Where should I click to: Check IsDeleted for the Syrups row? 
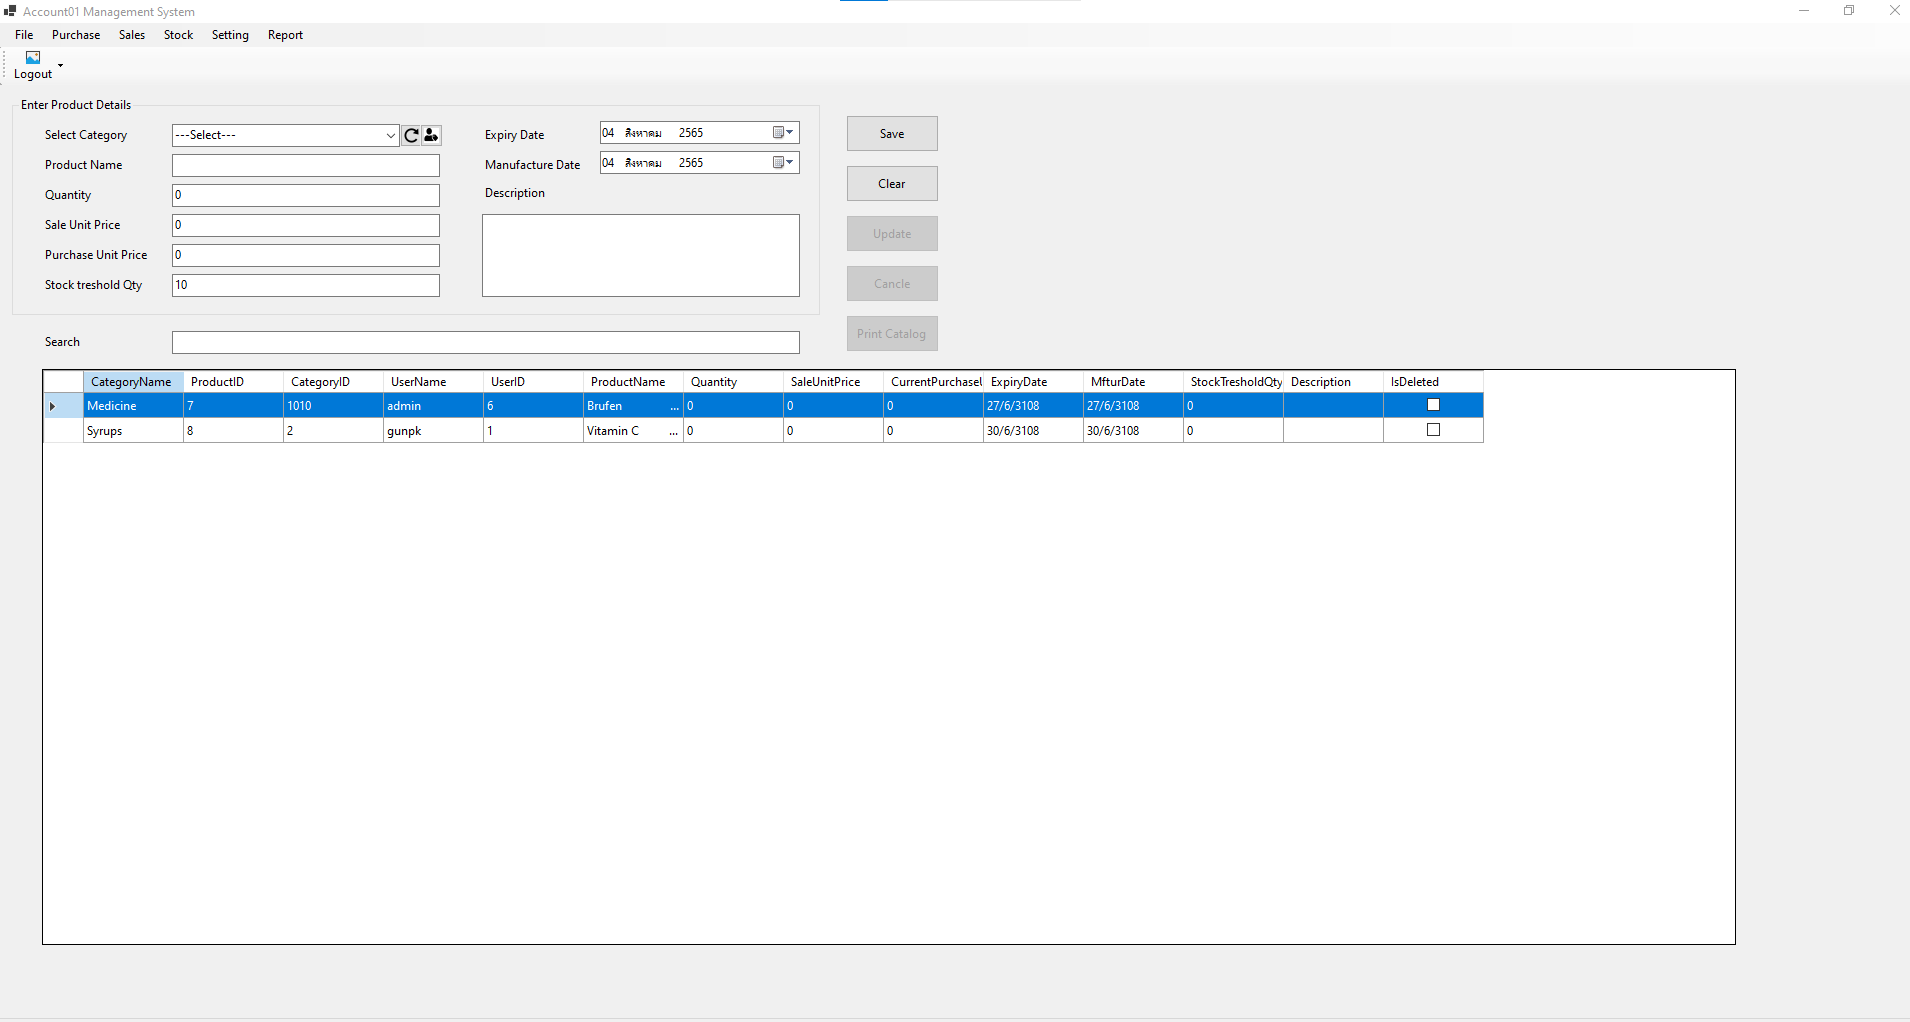(x=1433, y=429)
